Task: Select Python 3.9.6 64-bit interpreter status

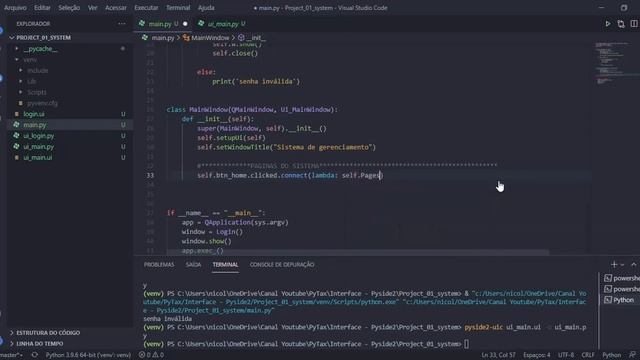Action: 88,355
